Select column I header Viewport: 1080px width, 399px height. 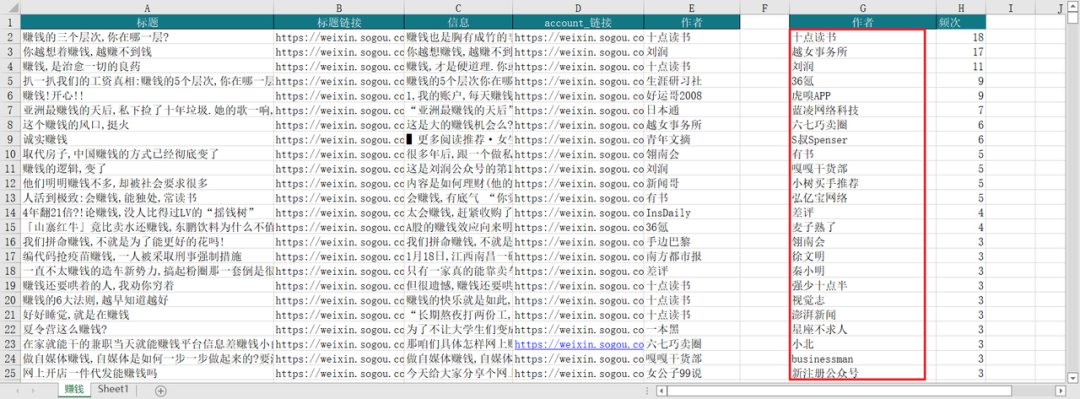click(1010, 8)
